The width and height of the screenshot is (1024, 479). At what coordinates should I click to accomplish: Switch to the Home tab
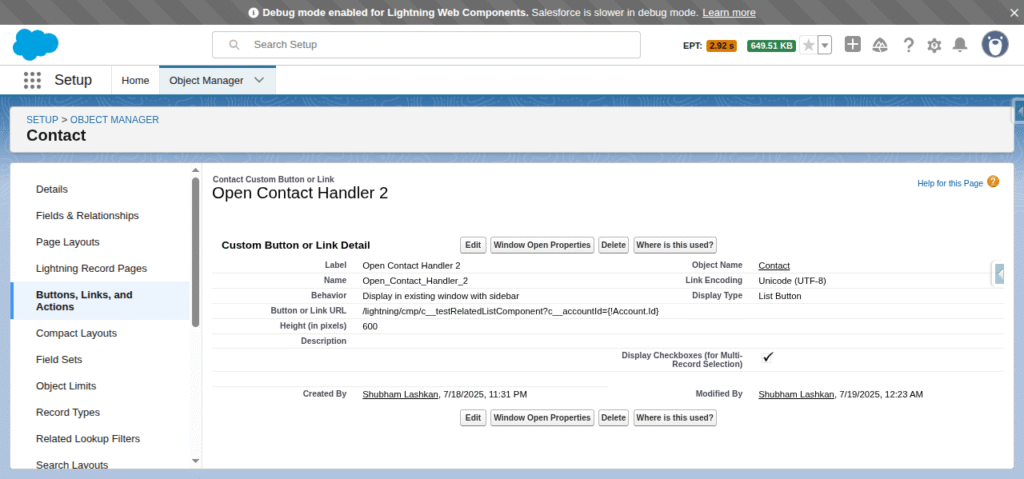point(135,80)
